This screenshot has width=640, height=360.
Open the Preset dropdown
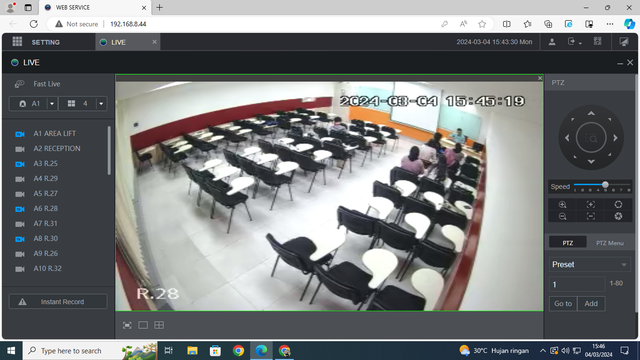589,264
